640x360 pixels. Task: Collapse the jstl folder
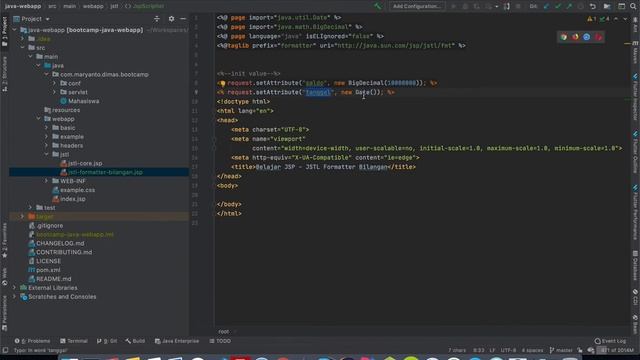pyautogui.click(x=47, y=154)
